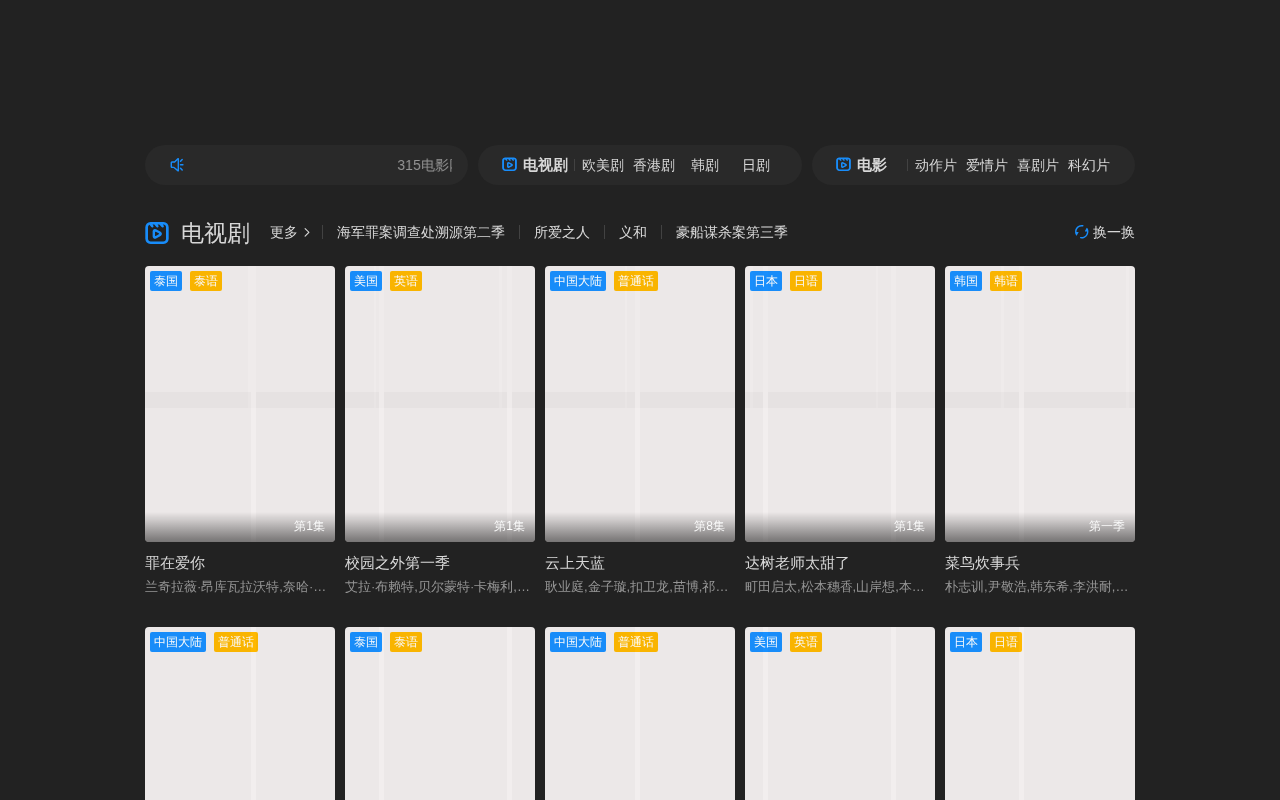Open 海军罪案调查处溯源第二季 link
Image resolution: width=1280 pixels, height=800 pixels.
421,232
